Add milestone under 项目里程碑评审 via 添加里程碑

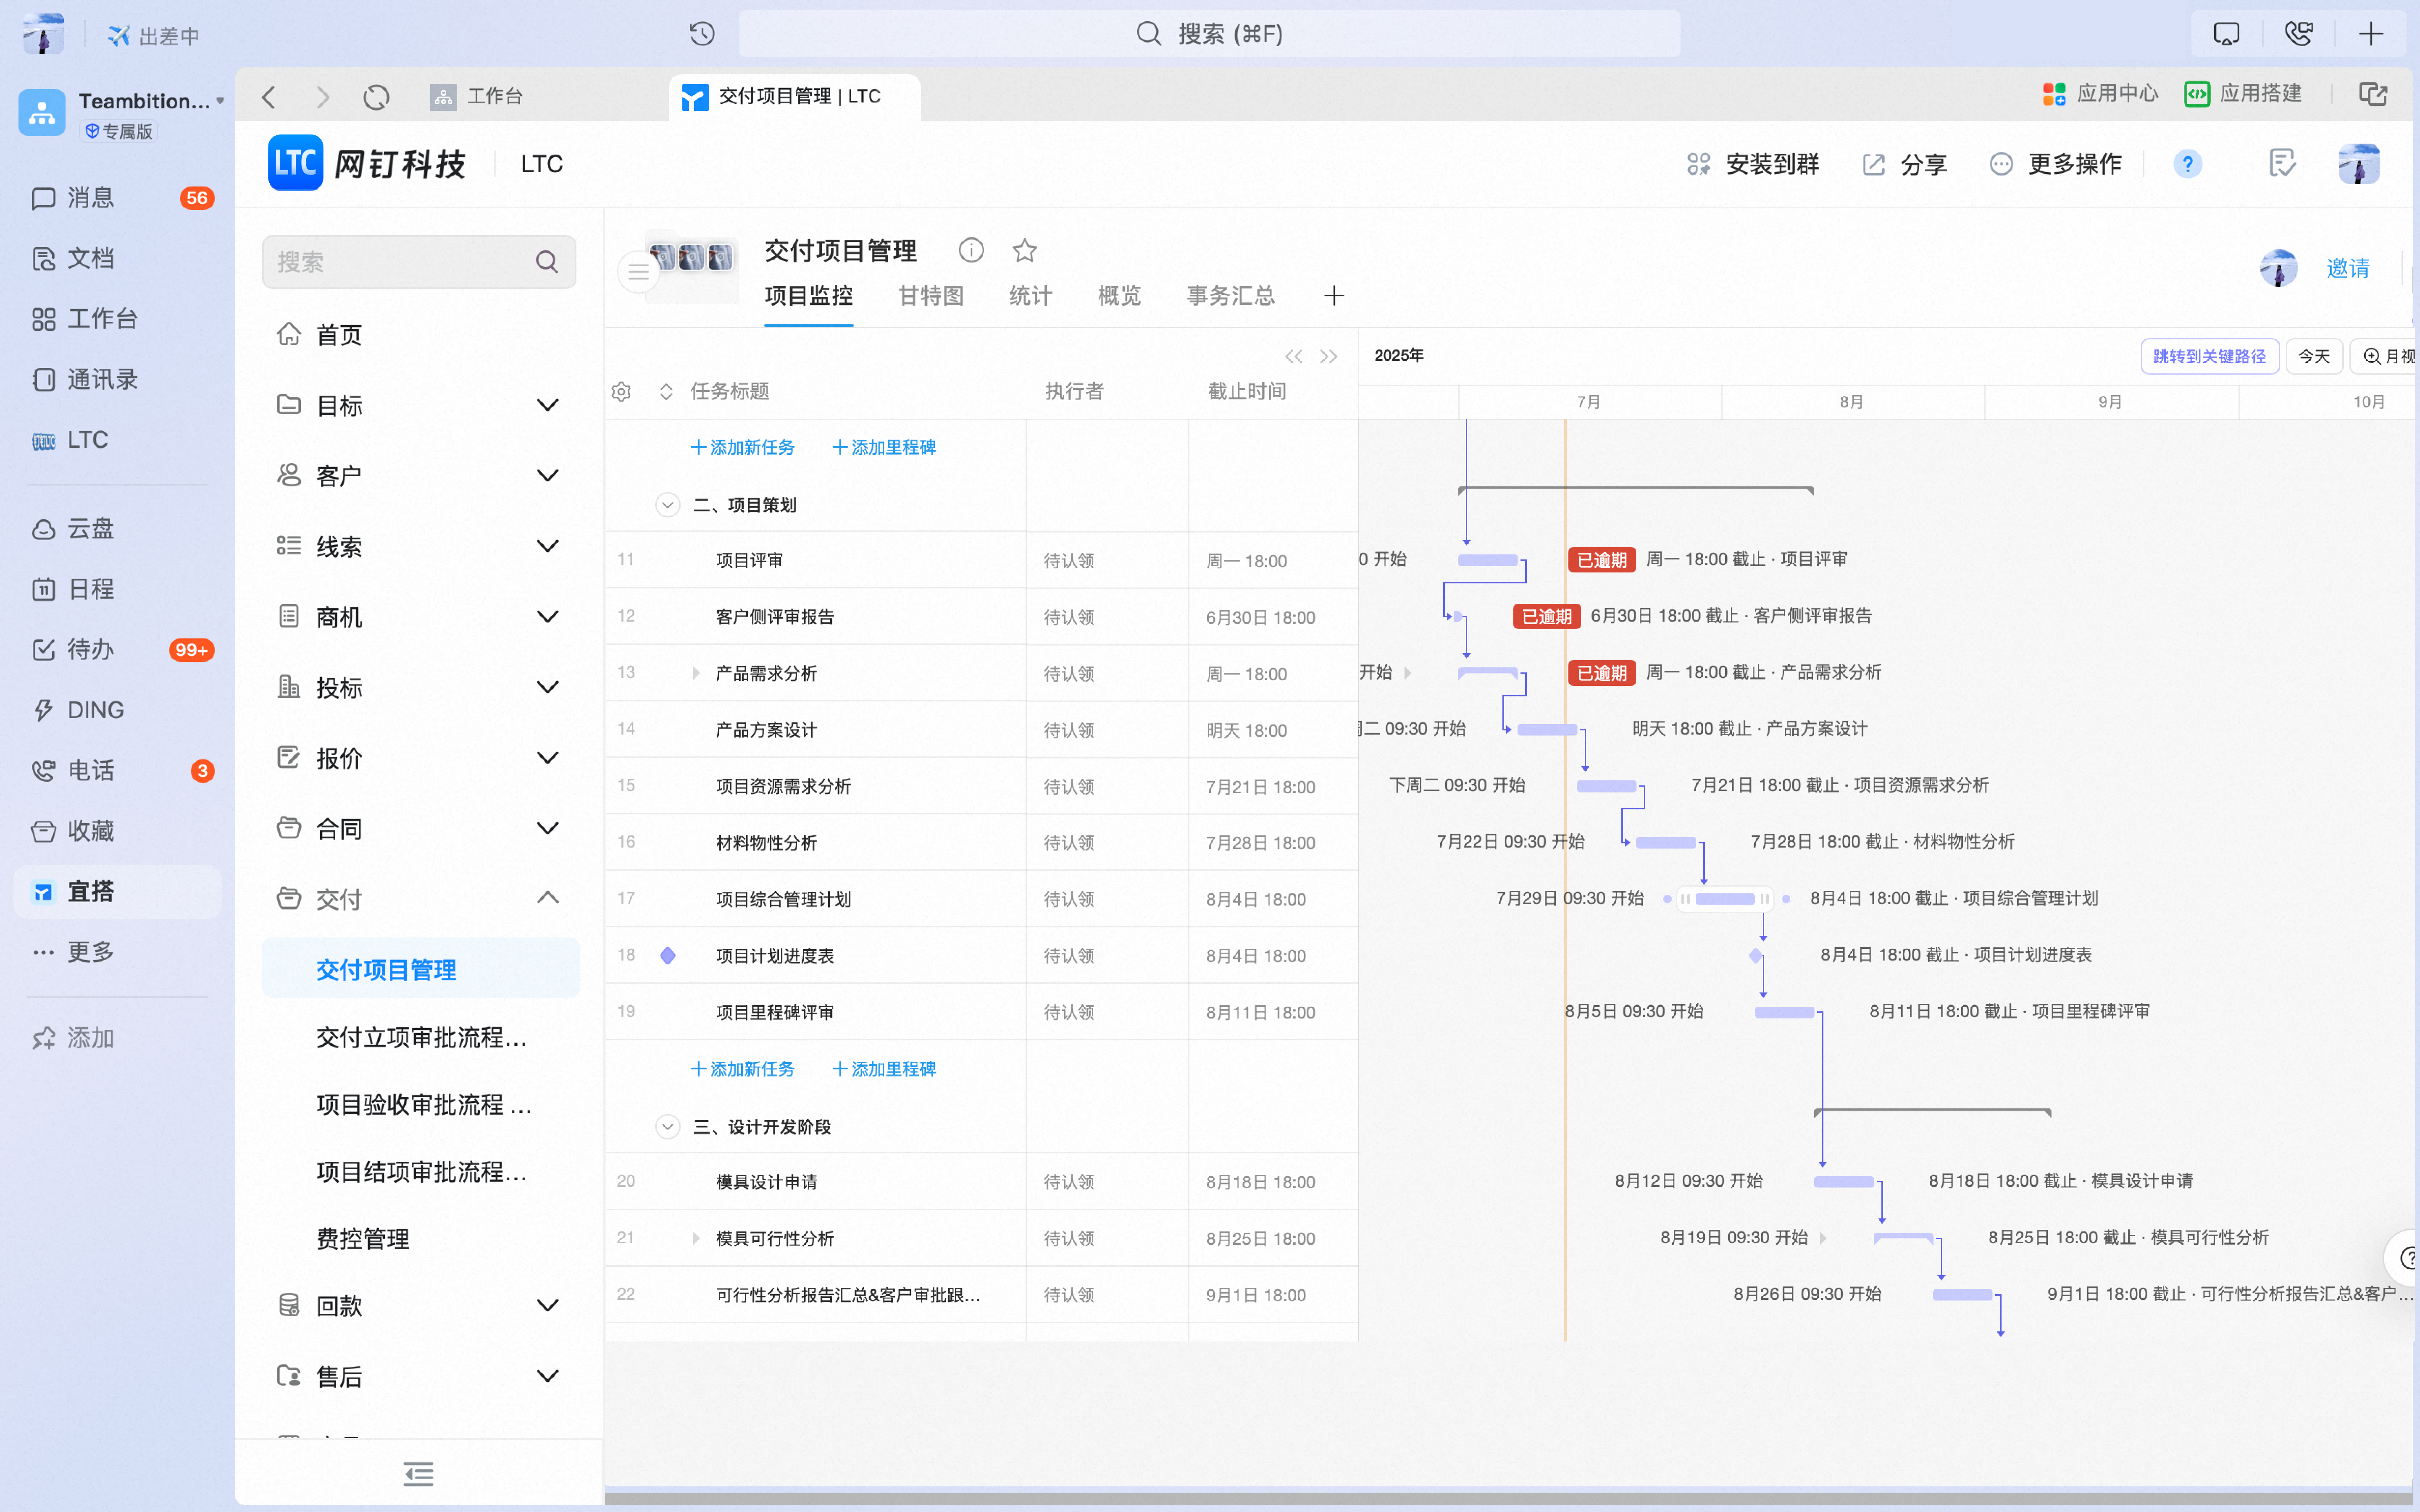point(884,1069)
